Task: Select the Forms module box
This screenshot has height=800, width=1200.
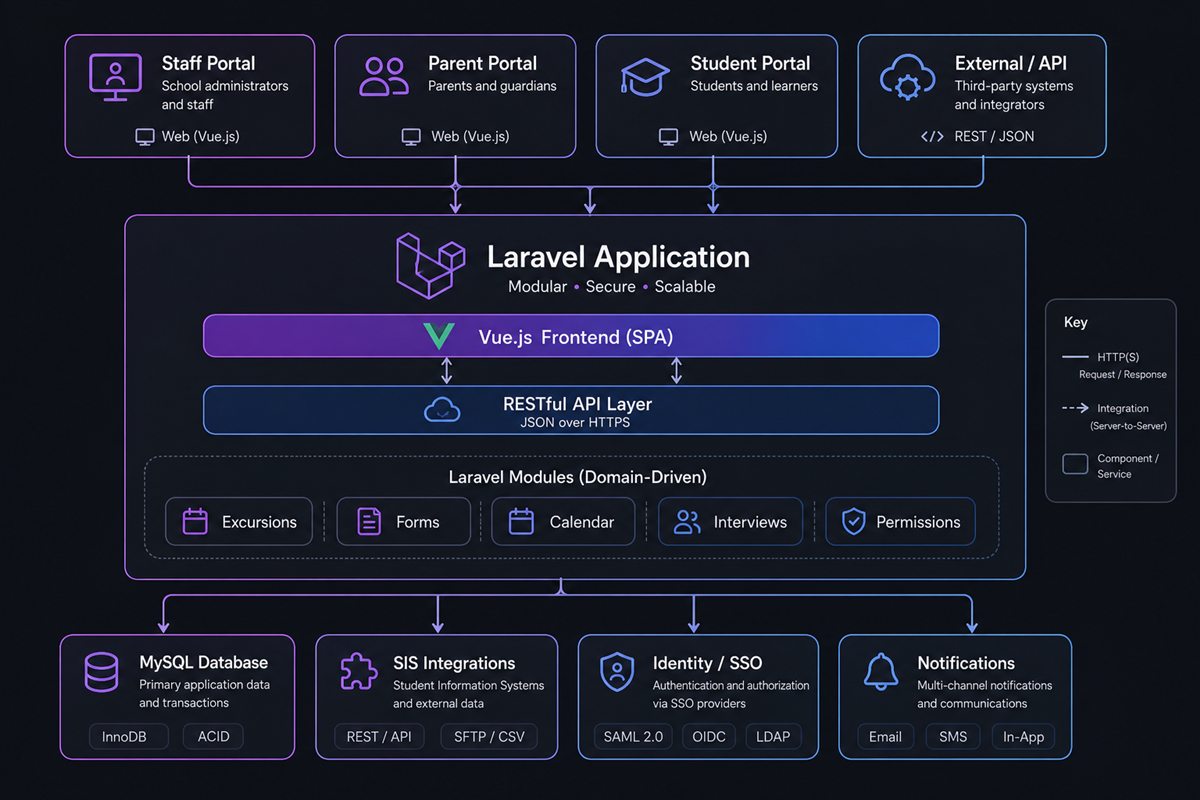Action: point(403,521)
